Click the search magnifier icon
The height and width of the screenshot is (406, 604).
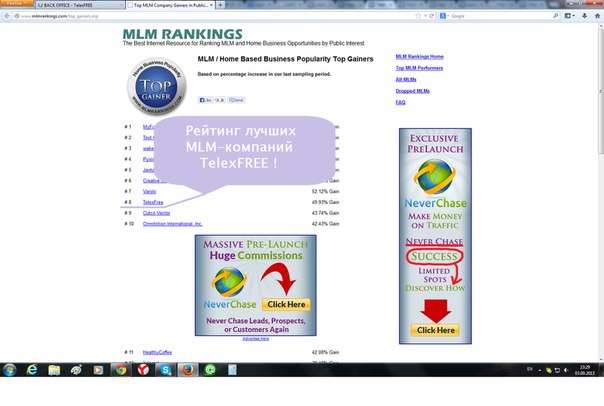555,16
